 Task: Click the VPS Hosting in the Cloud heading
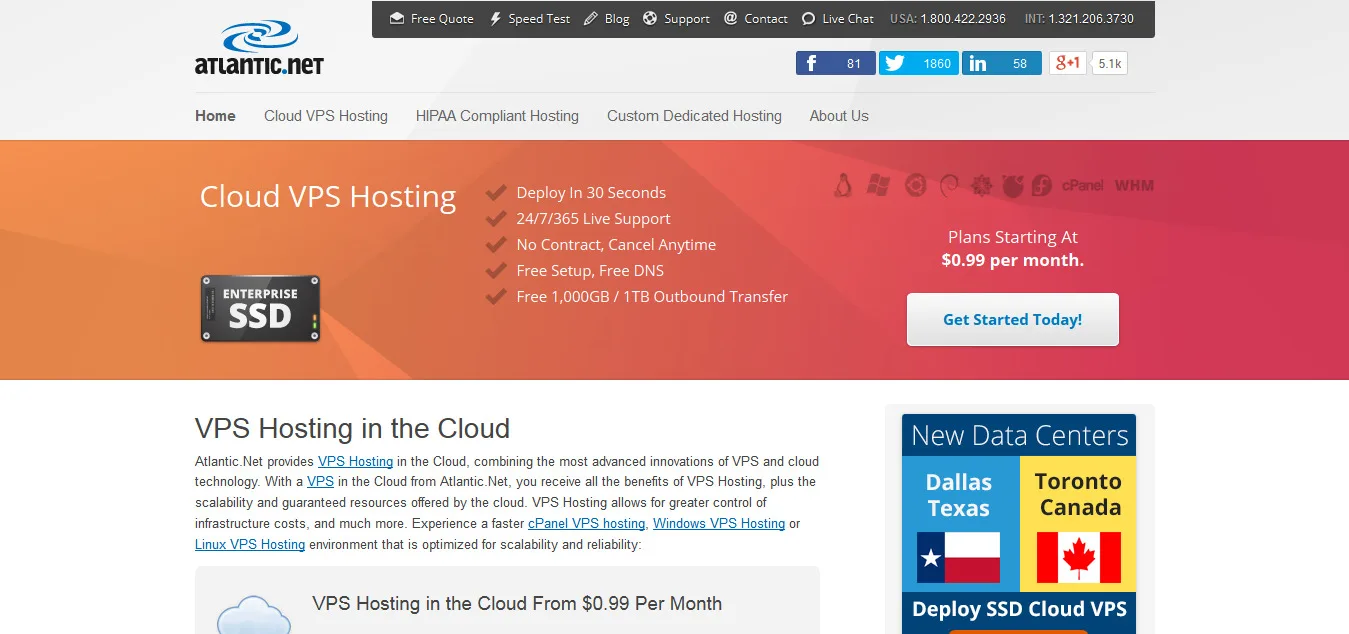pyautogui.click(x=352, y=428)
